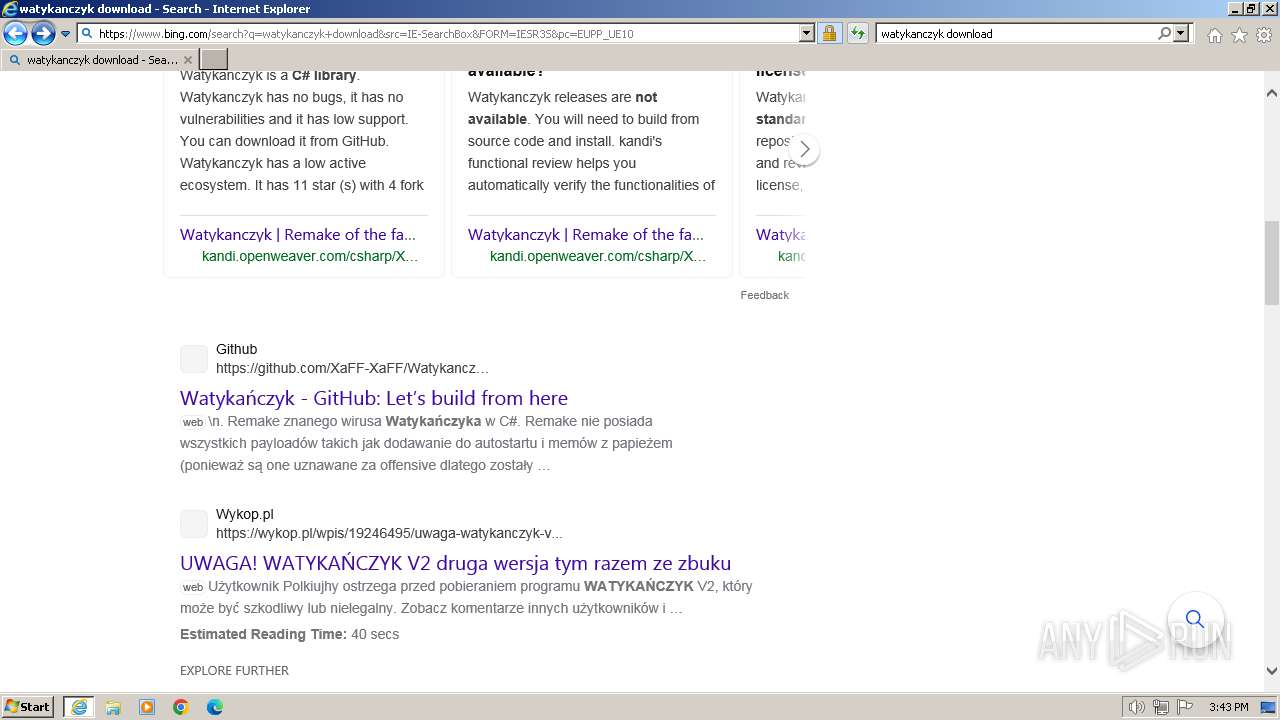The width and height of the screenshot is (1280, 720).
Task: Open first Watykanczyk Remake card title link
Action: 298,234
